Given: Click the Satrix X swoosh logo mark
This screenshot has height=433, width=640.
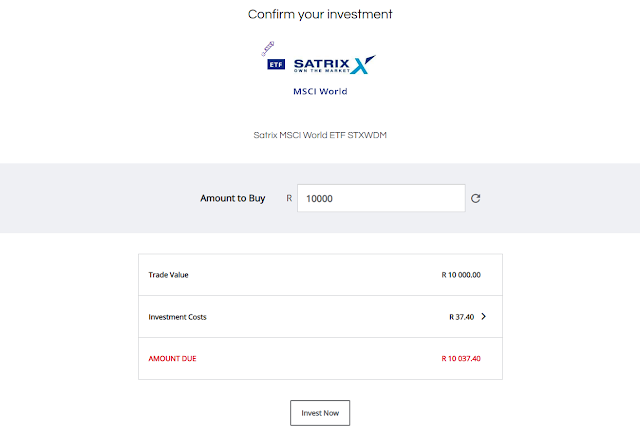Looking at the screenshot, I should (x=363, y=64).
